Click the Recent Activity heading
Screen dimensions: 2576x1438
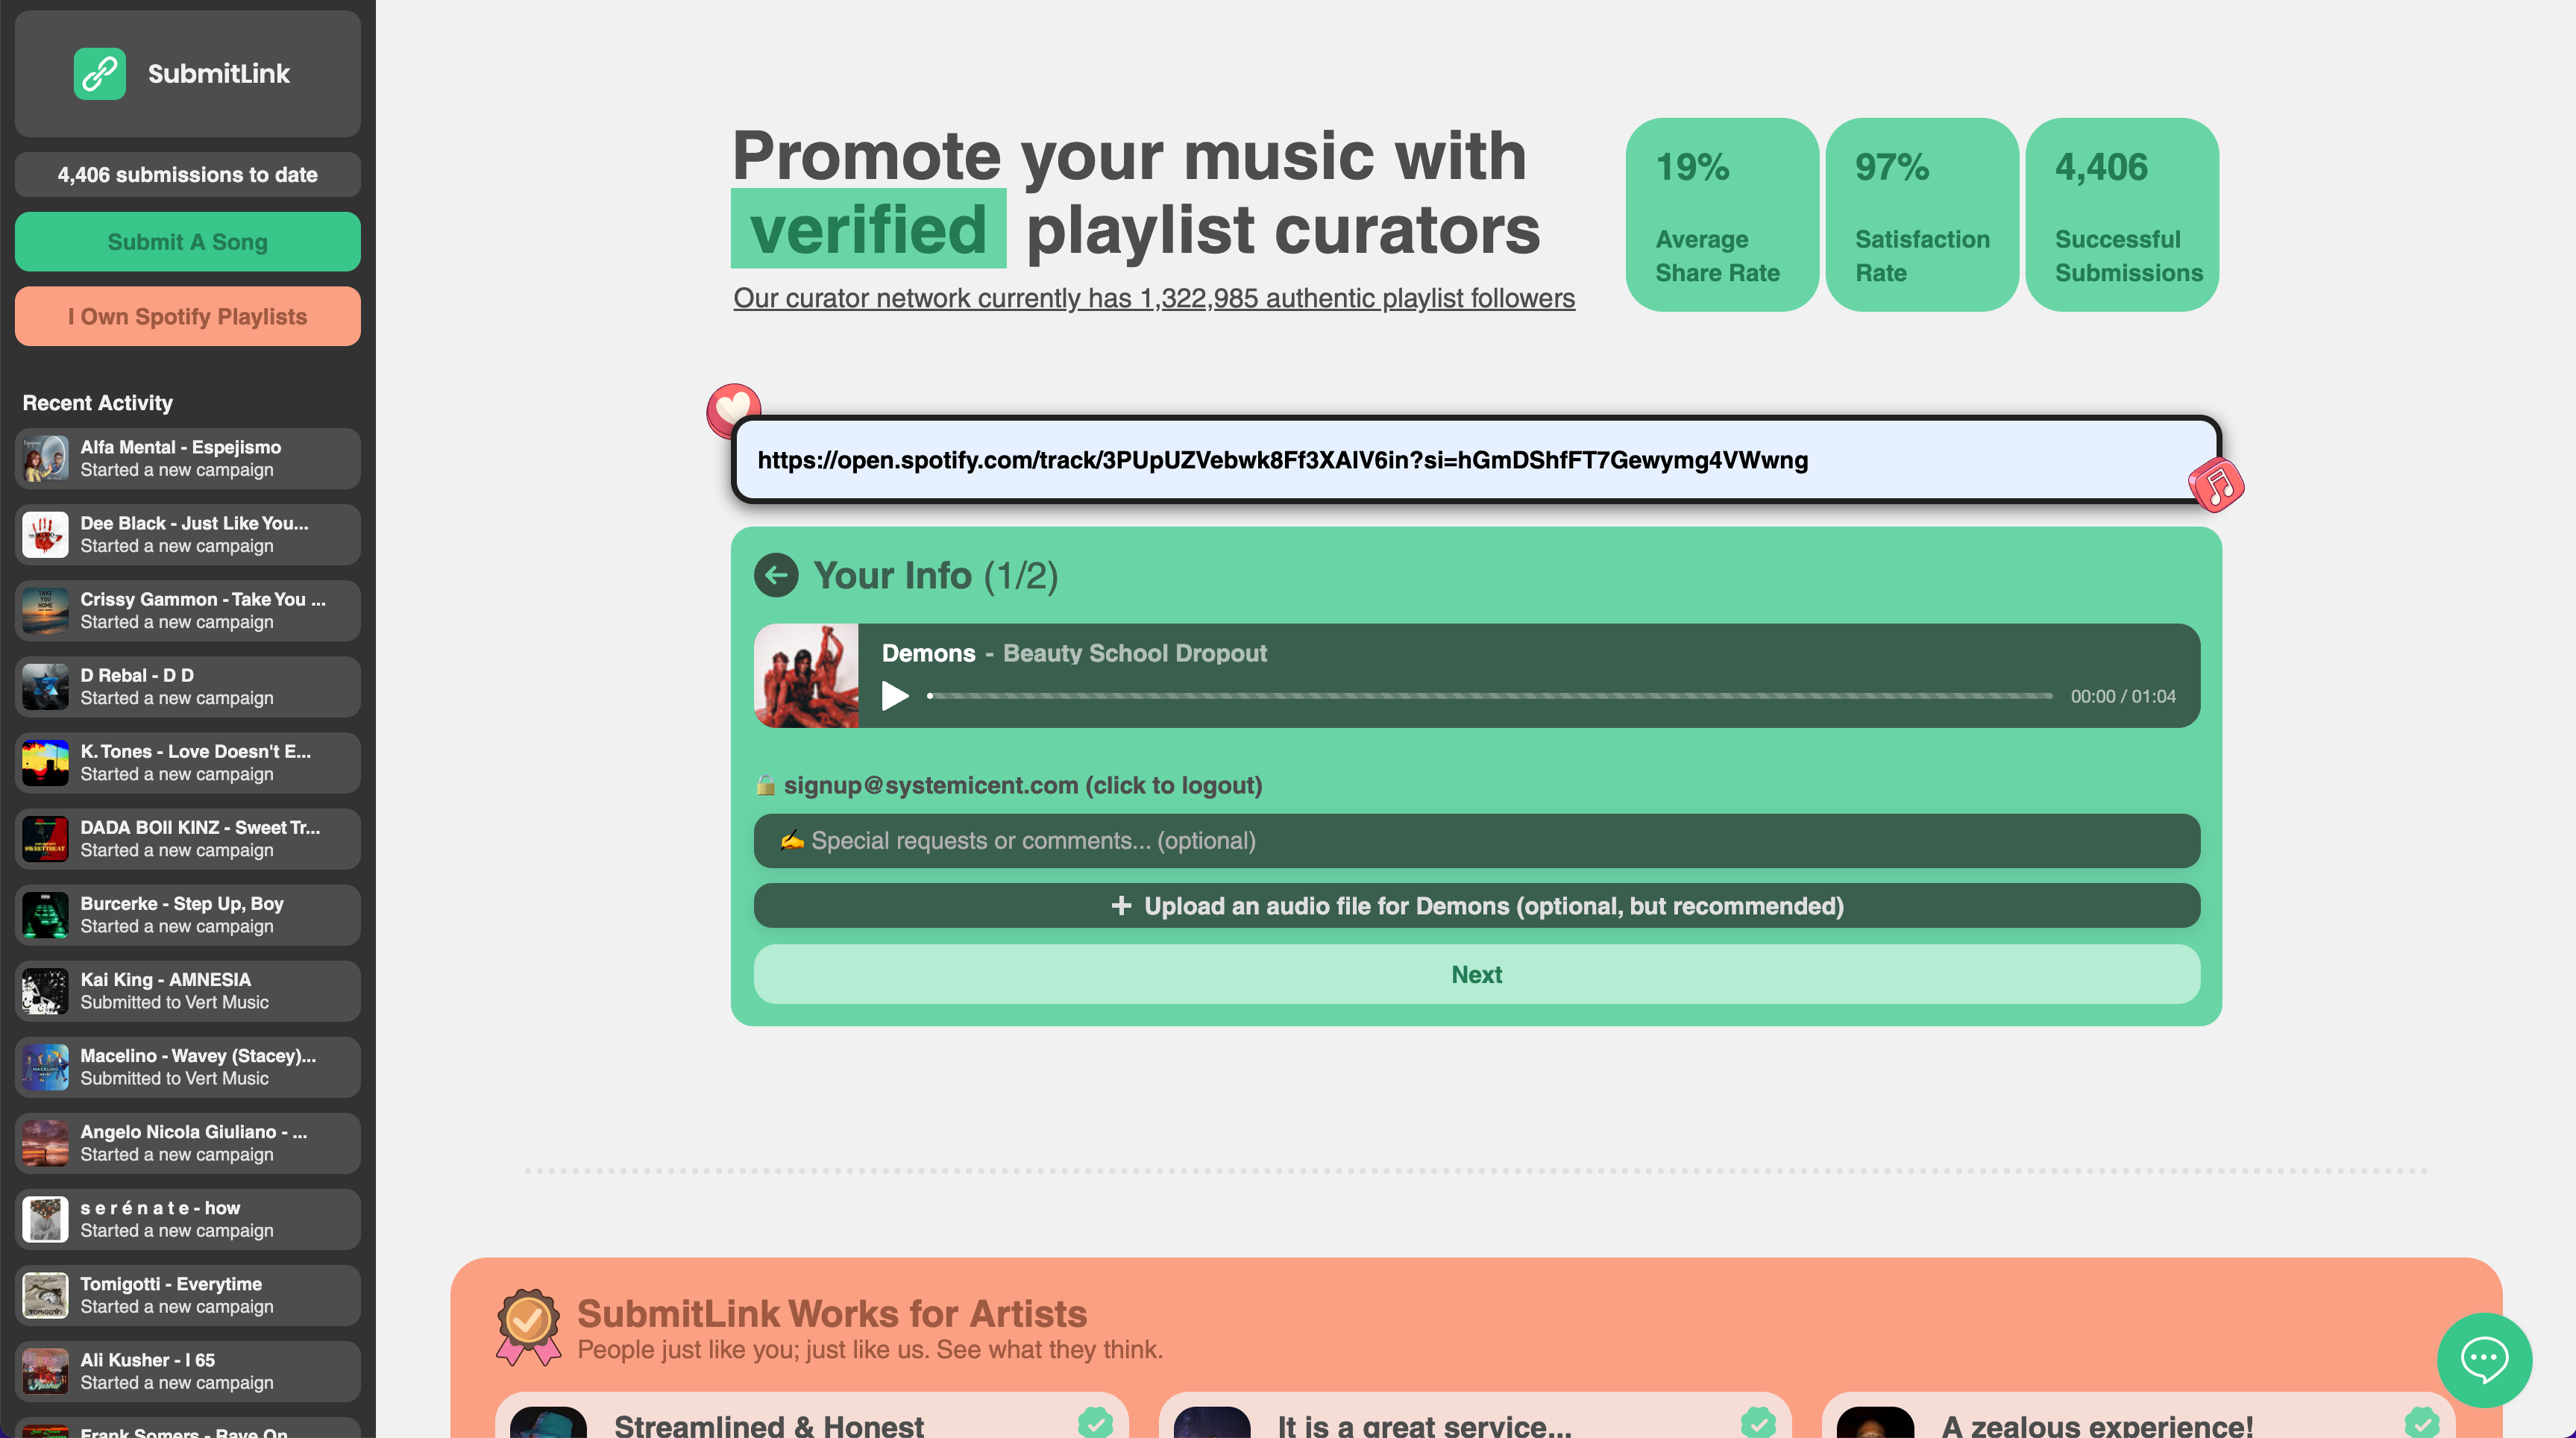[x=98, y=403]
